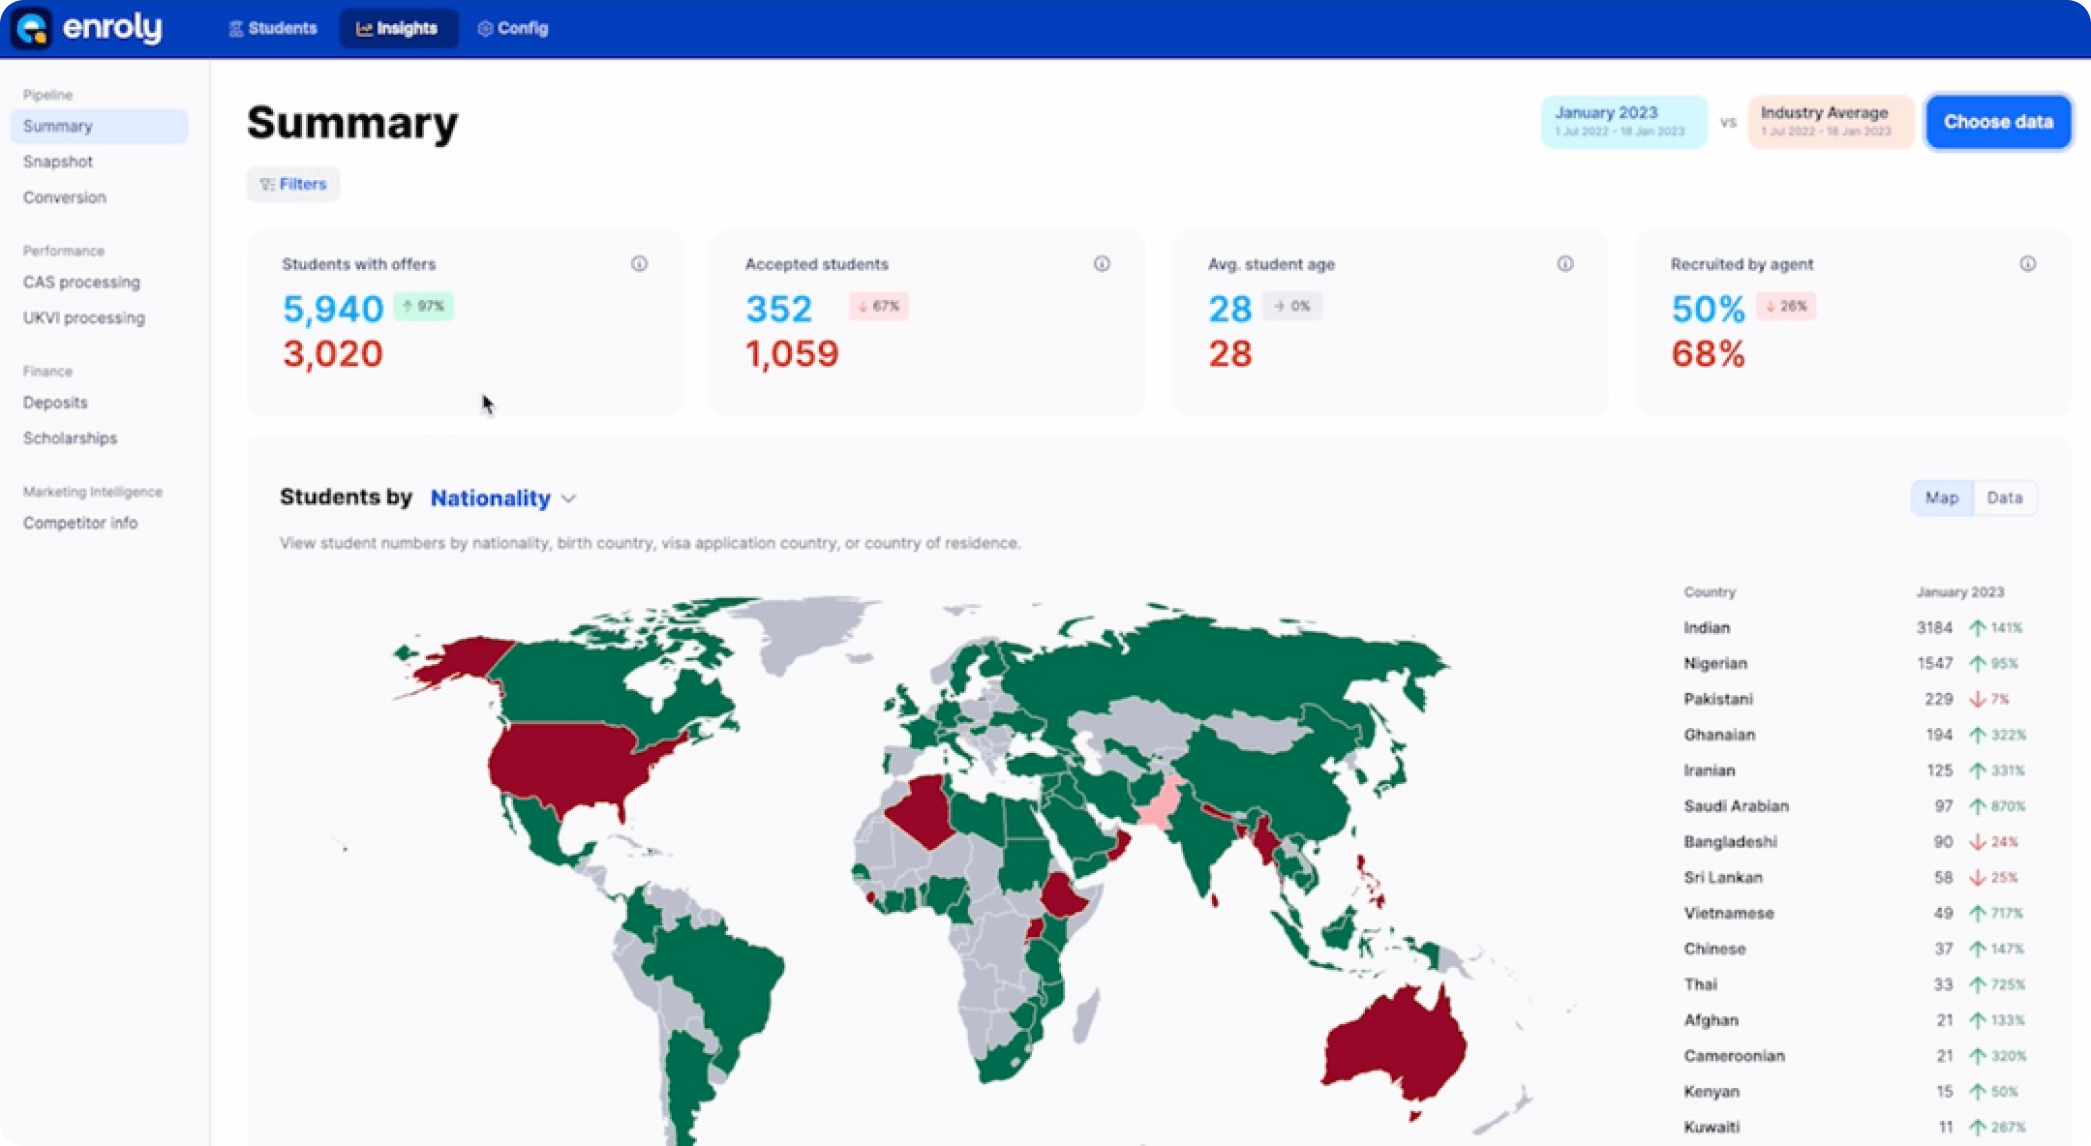Switch to Data view toggle
The height and width of the screenshot is (1146, 2091).
pyautogui.click(x=2004, y=498)
